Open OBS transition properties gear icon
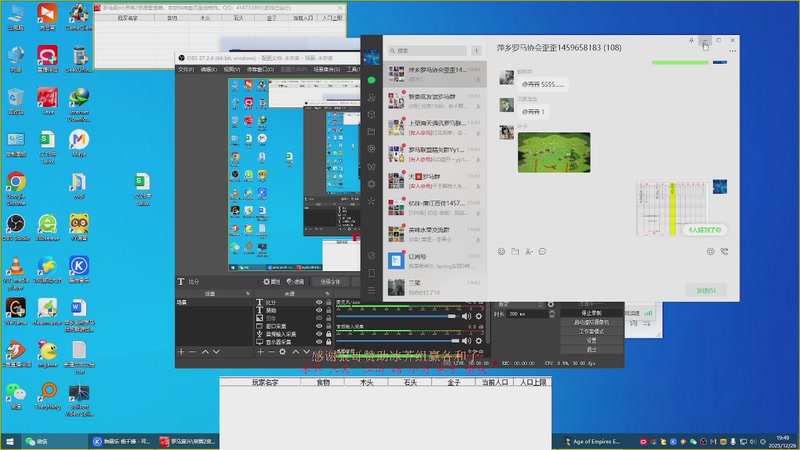The image size is (800, 450). pyautogui.click(x=551, y=305)
